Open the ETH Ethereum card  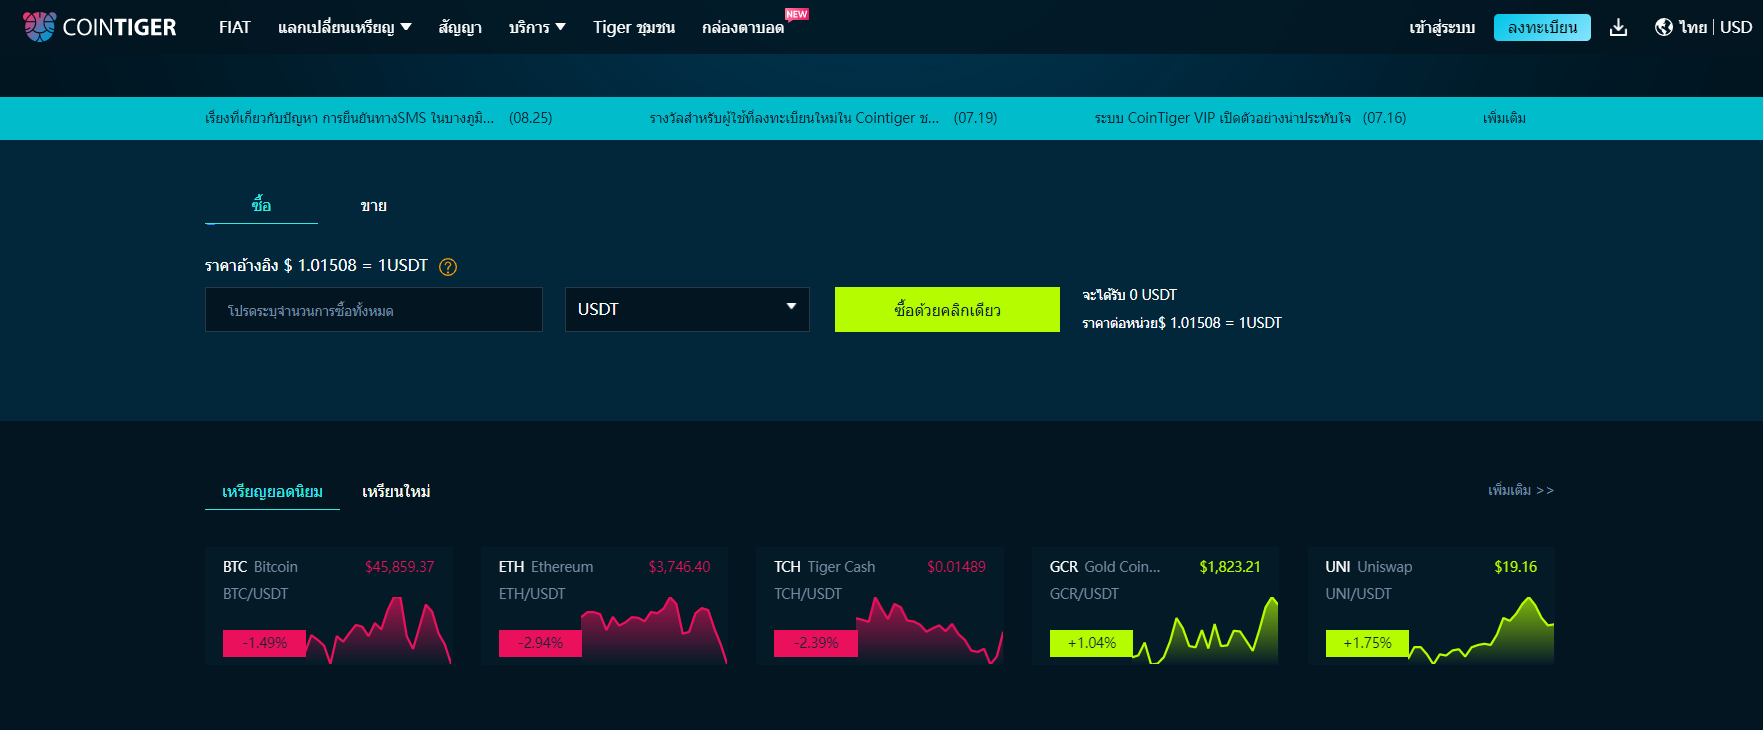point(605,606)
